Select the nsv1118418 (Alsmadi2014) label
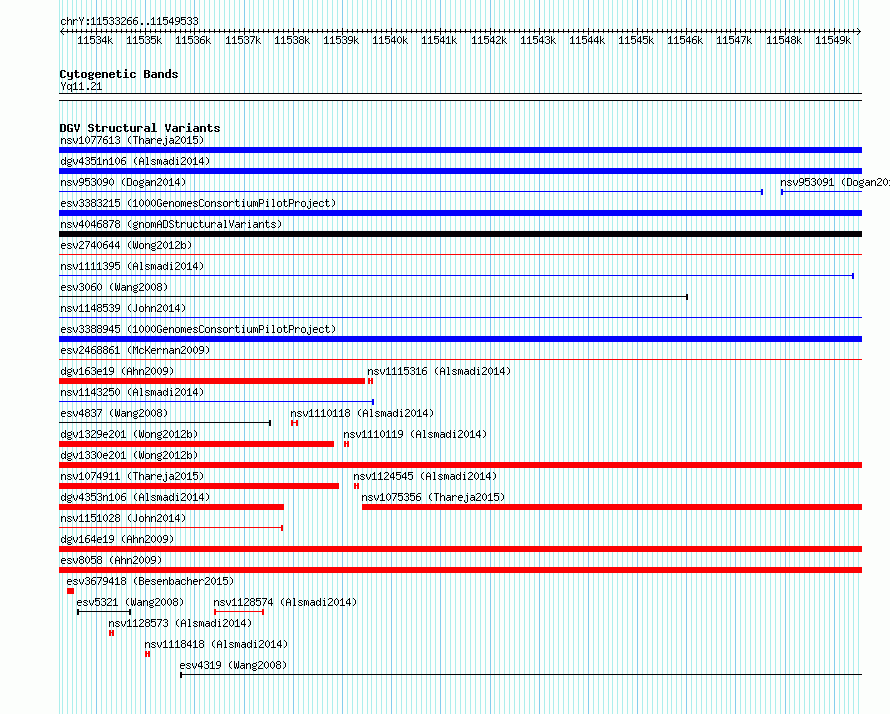The width and height of the screenshot is (890, 714). (x=216, y=644)
